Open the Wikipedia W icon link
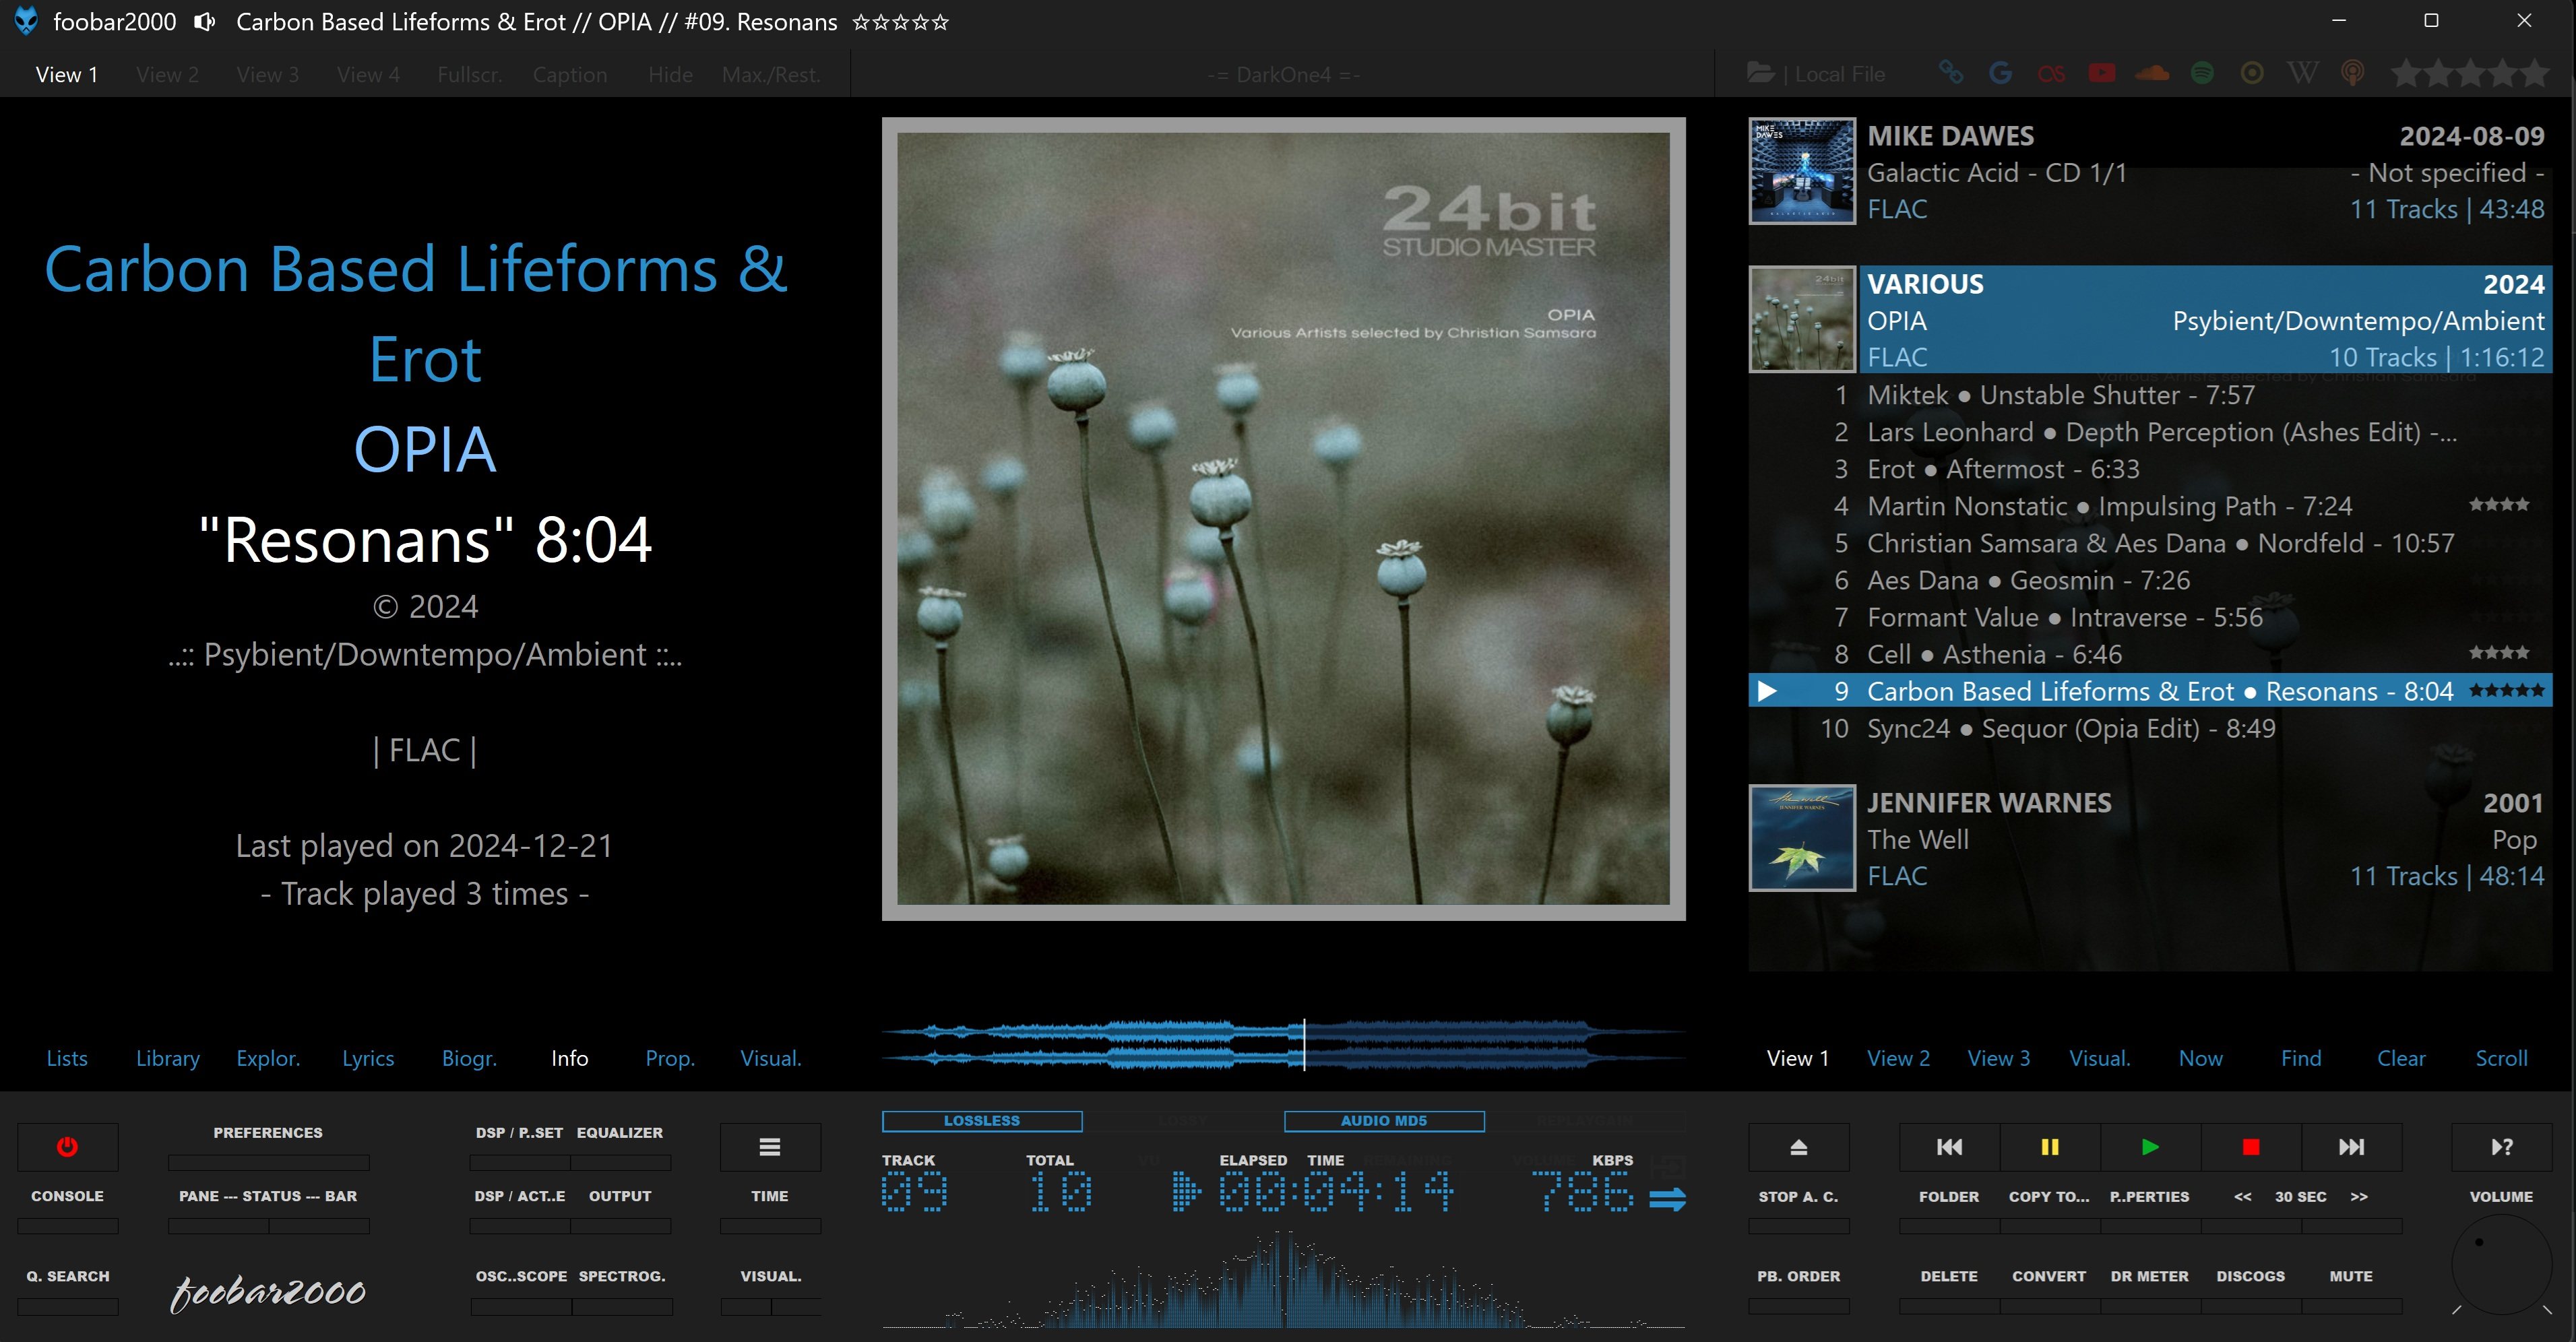 tap(2302, 73)
